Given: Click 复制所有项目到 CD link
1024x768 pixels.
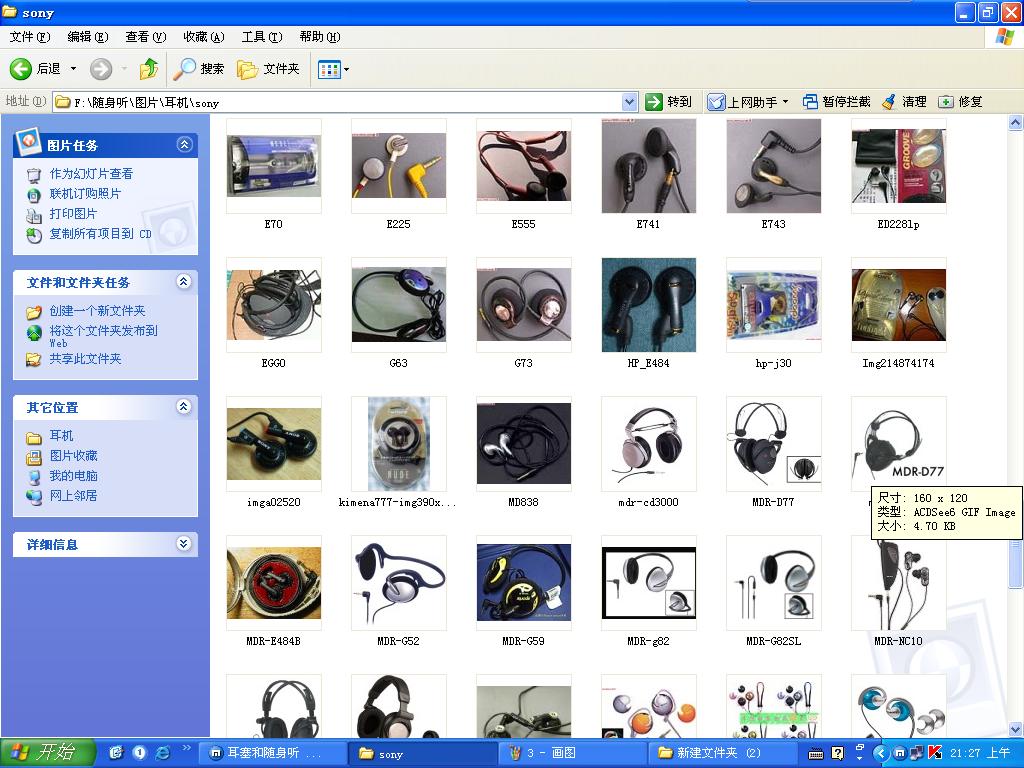Looking at the screenshot, I should [100, 234].
